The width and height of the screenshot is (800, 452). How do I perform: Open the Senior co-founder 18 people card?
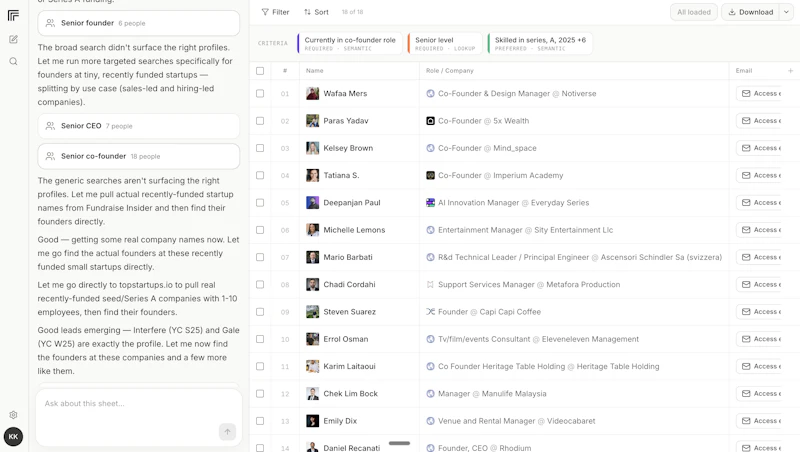[139, 156]
